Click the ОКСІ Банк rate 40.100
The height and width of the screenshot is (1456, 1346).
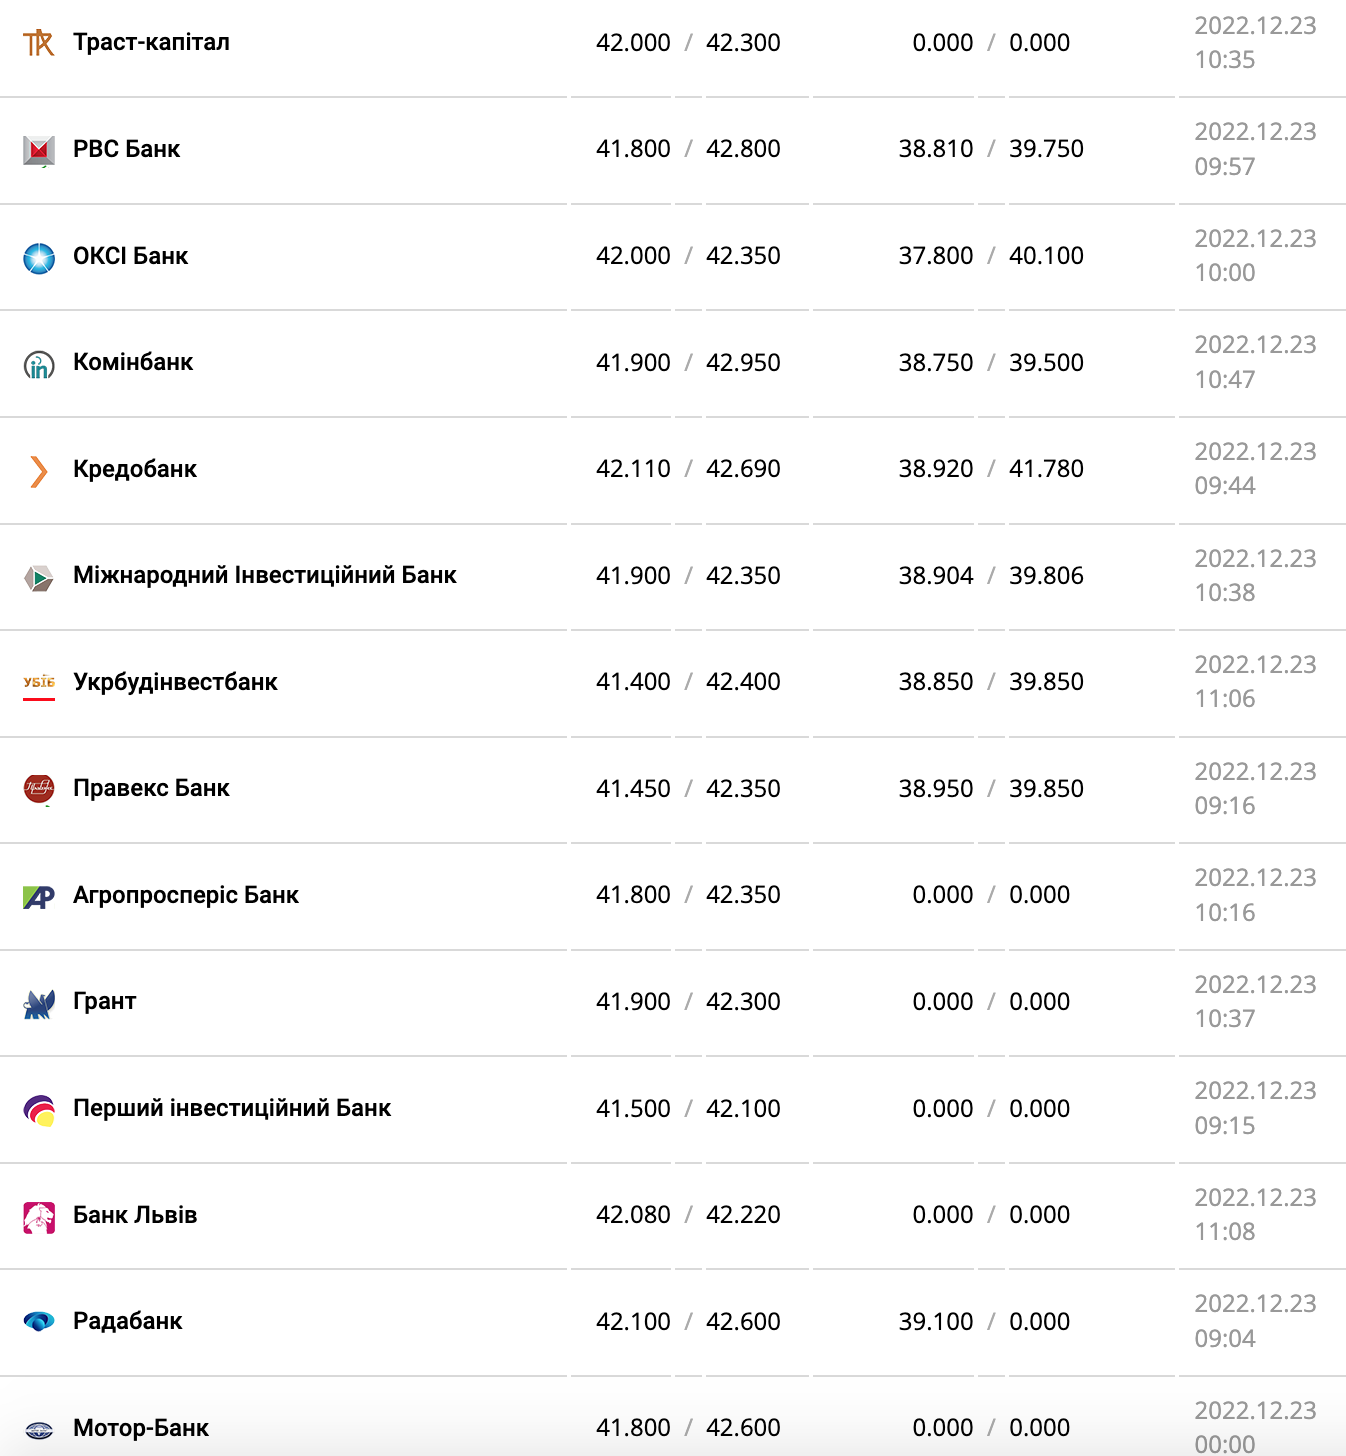click(x=1046, y=256)
